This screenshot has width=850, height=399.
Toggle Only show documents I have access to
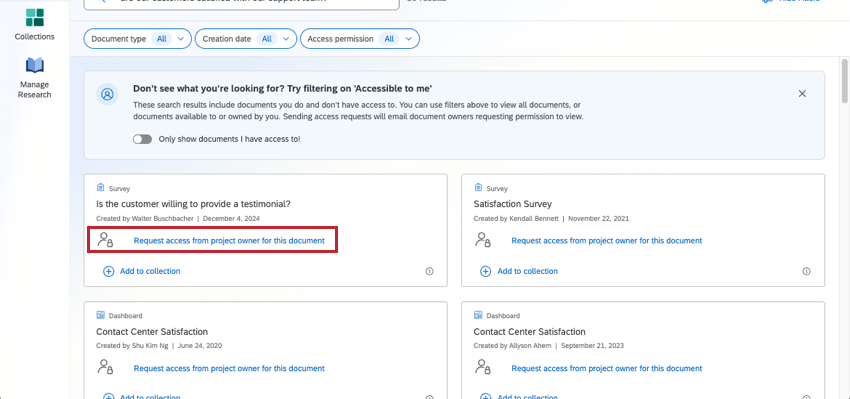click(x=143, y=139)
